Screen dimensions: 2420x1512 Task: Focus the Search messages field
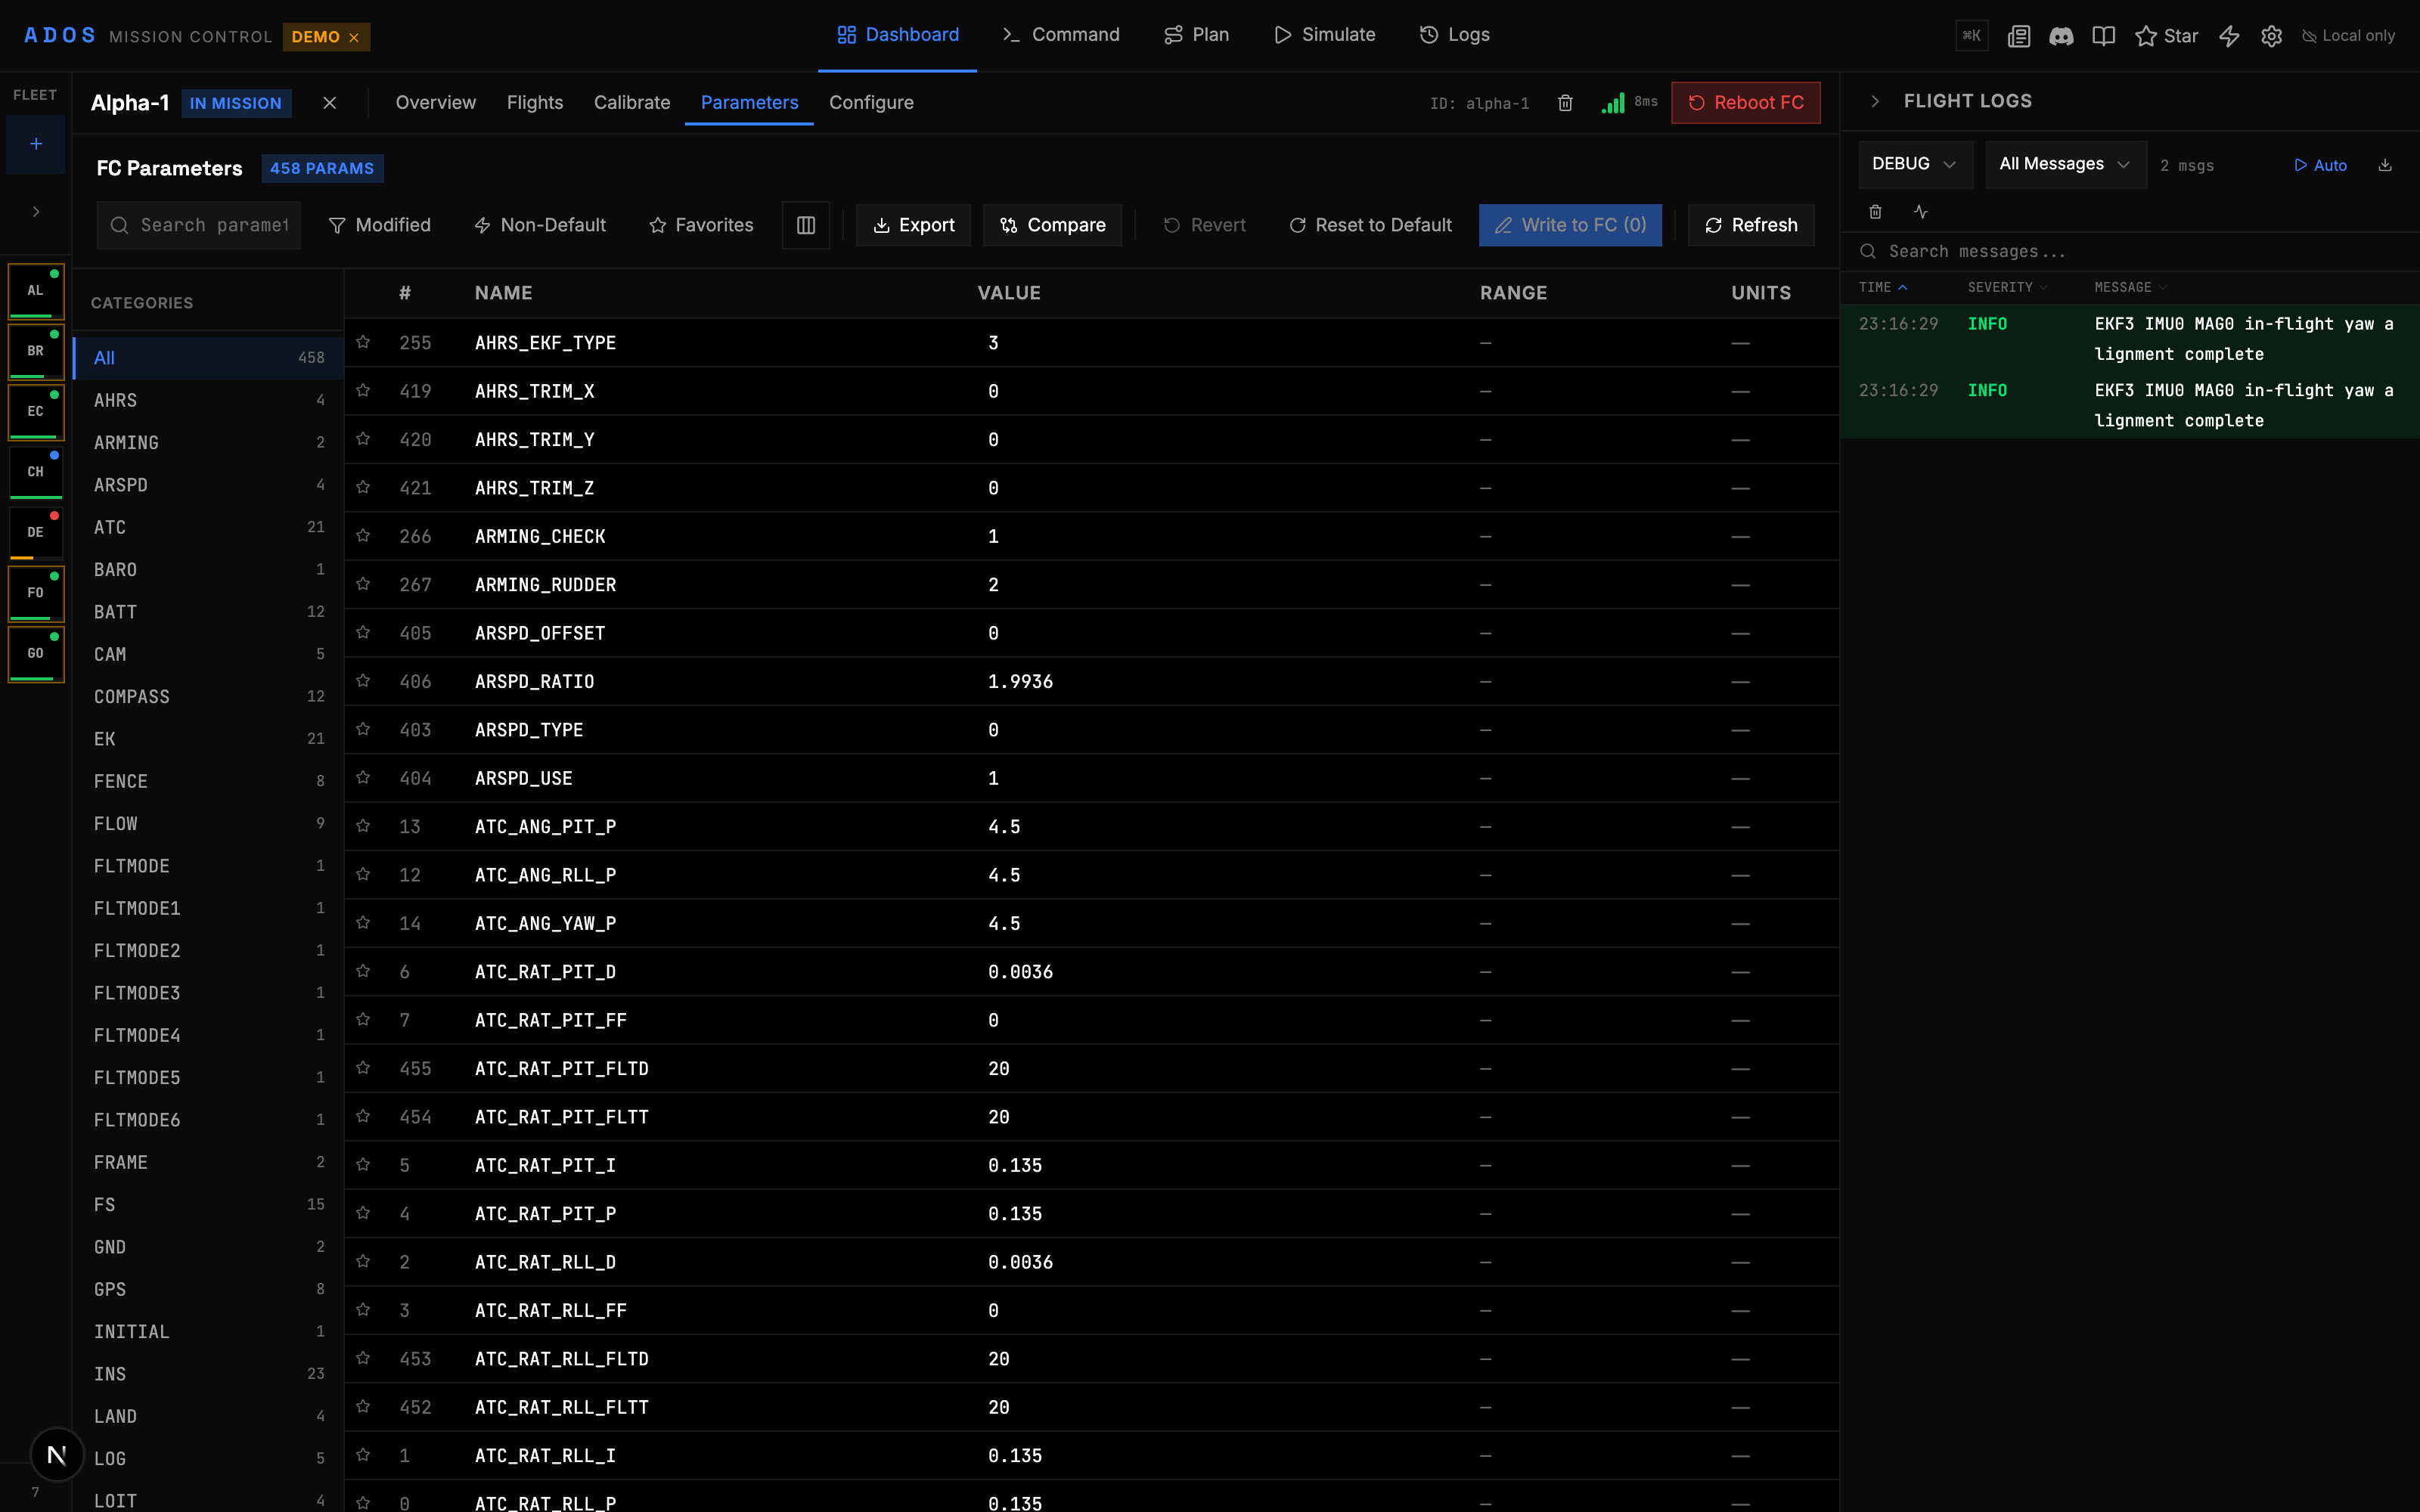click(2130, 252)
